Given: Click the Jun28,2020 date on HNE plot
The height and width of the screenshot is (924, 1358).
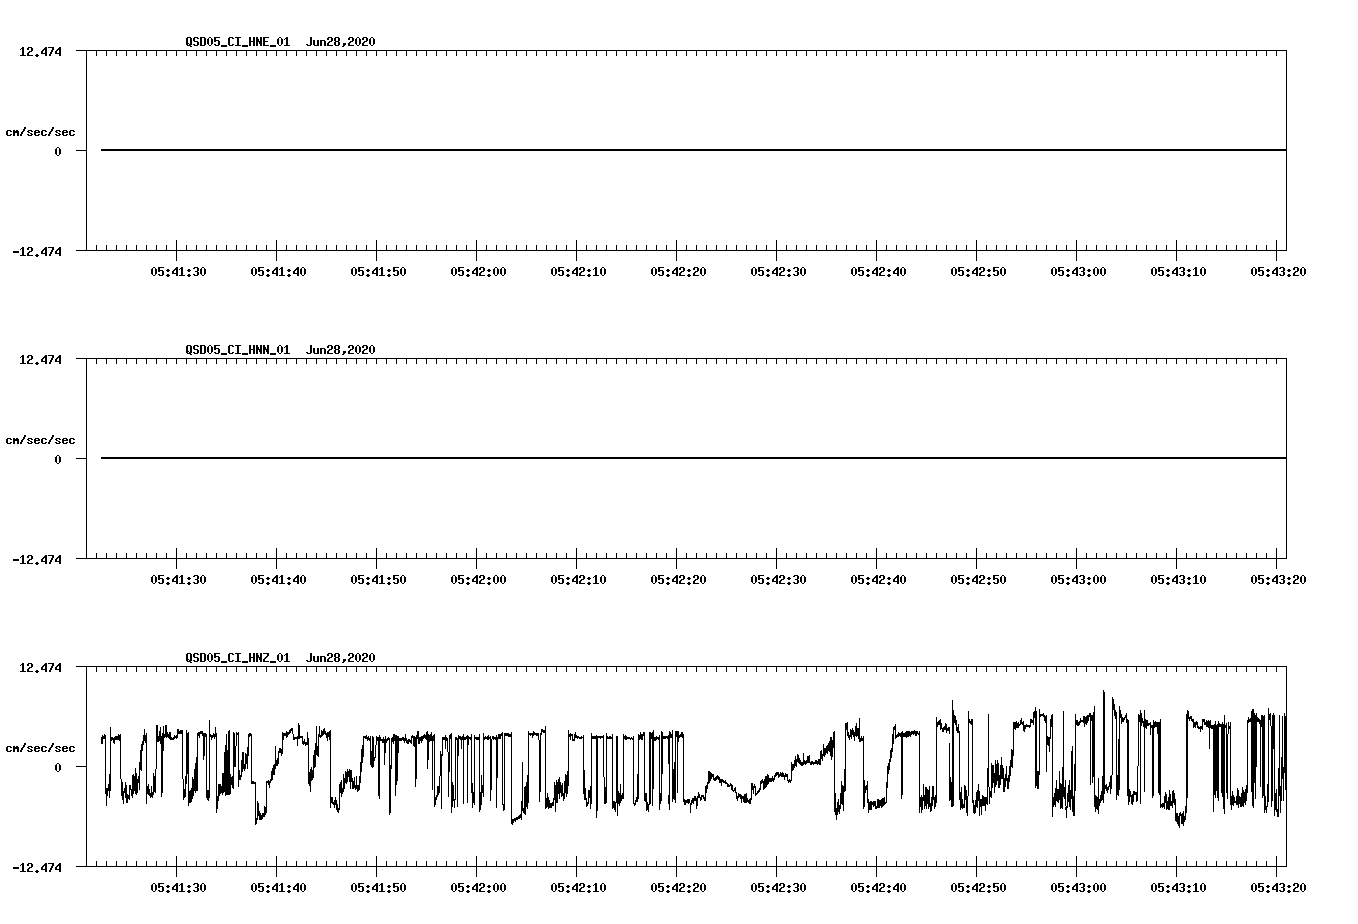Looking at the screenshot, I should pos(341,42).
